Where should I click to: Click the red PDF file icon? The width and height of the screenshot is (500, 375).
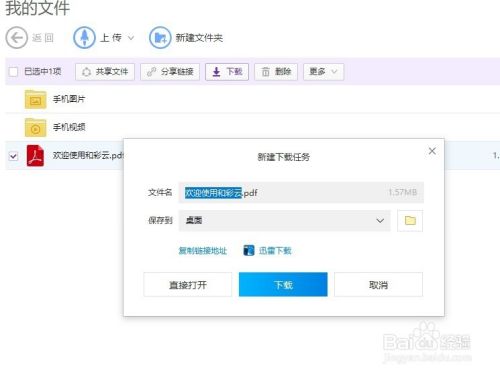(x=35, y=156)
